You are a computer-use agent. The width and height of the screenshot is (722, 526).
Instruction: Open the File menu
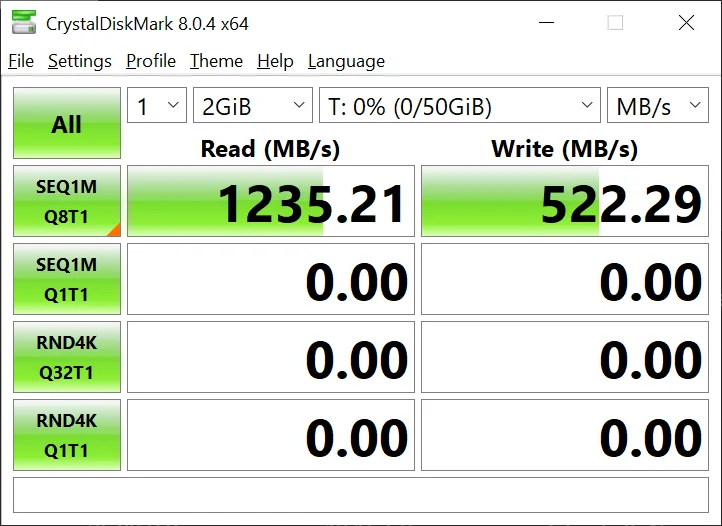21,61
